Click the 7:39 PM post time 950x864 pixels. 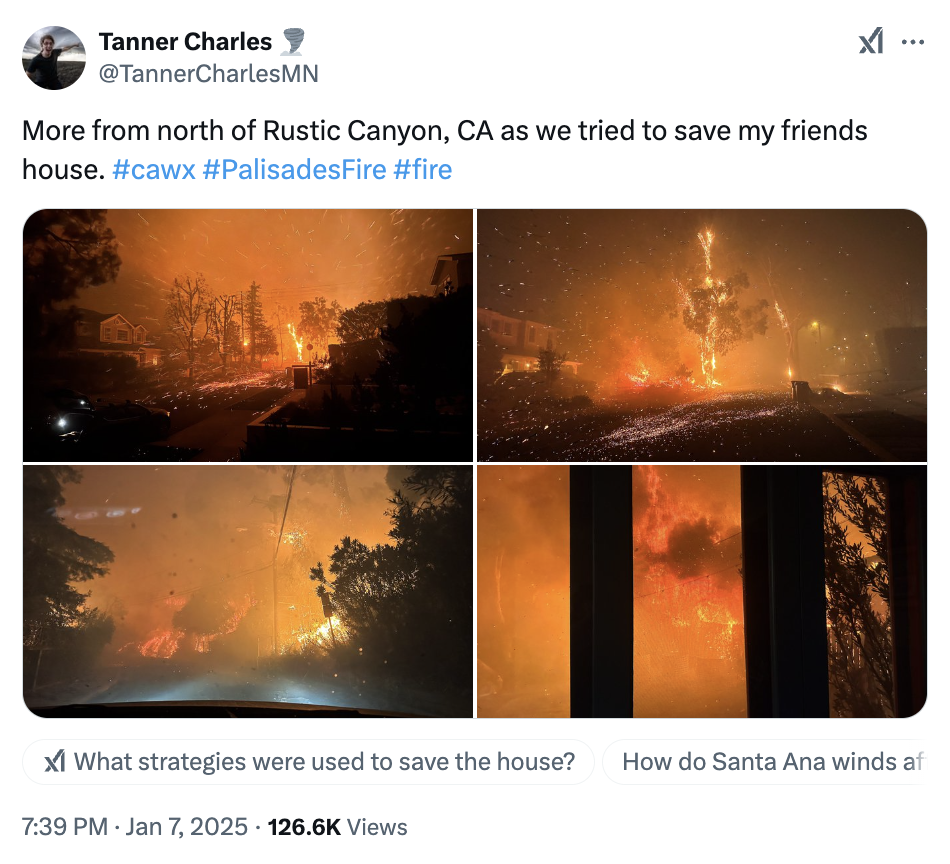65,827
